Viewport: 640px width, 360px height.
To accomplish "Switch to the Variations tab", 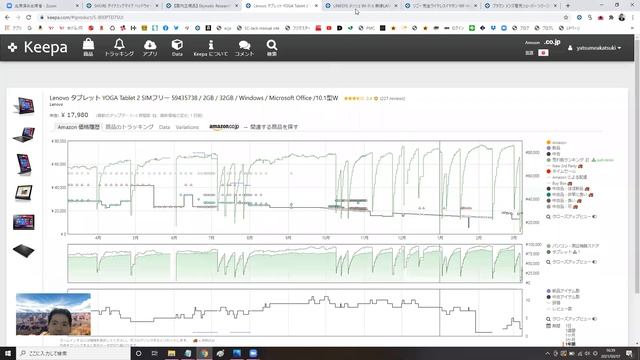I will point(187,127).
